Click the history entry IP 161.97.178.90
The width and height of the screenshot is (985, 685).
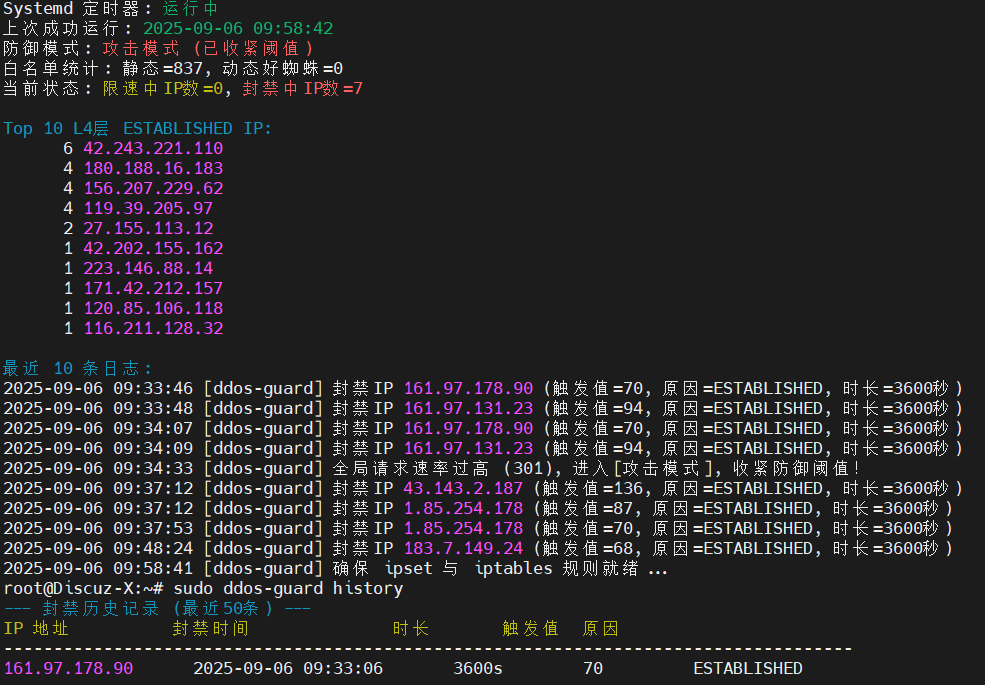pos(68,668)
